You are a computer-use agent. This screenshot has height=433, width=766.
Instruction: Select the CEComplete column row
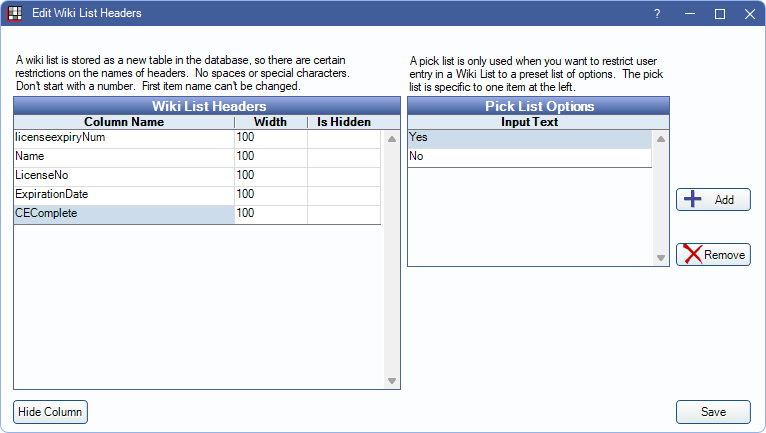click(123, 214)
